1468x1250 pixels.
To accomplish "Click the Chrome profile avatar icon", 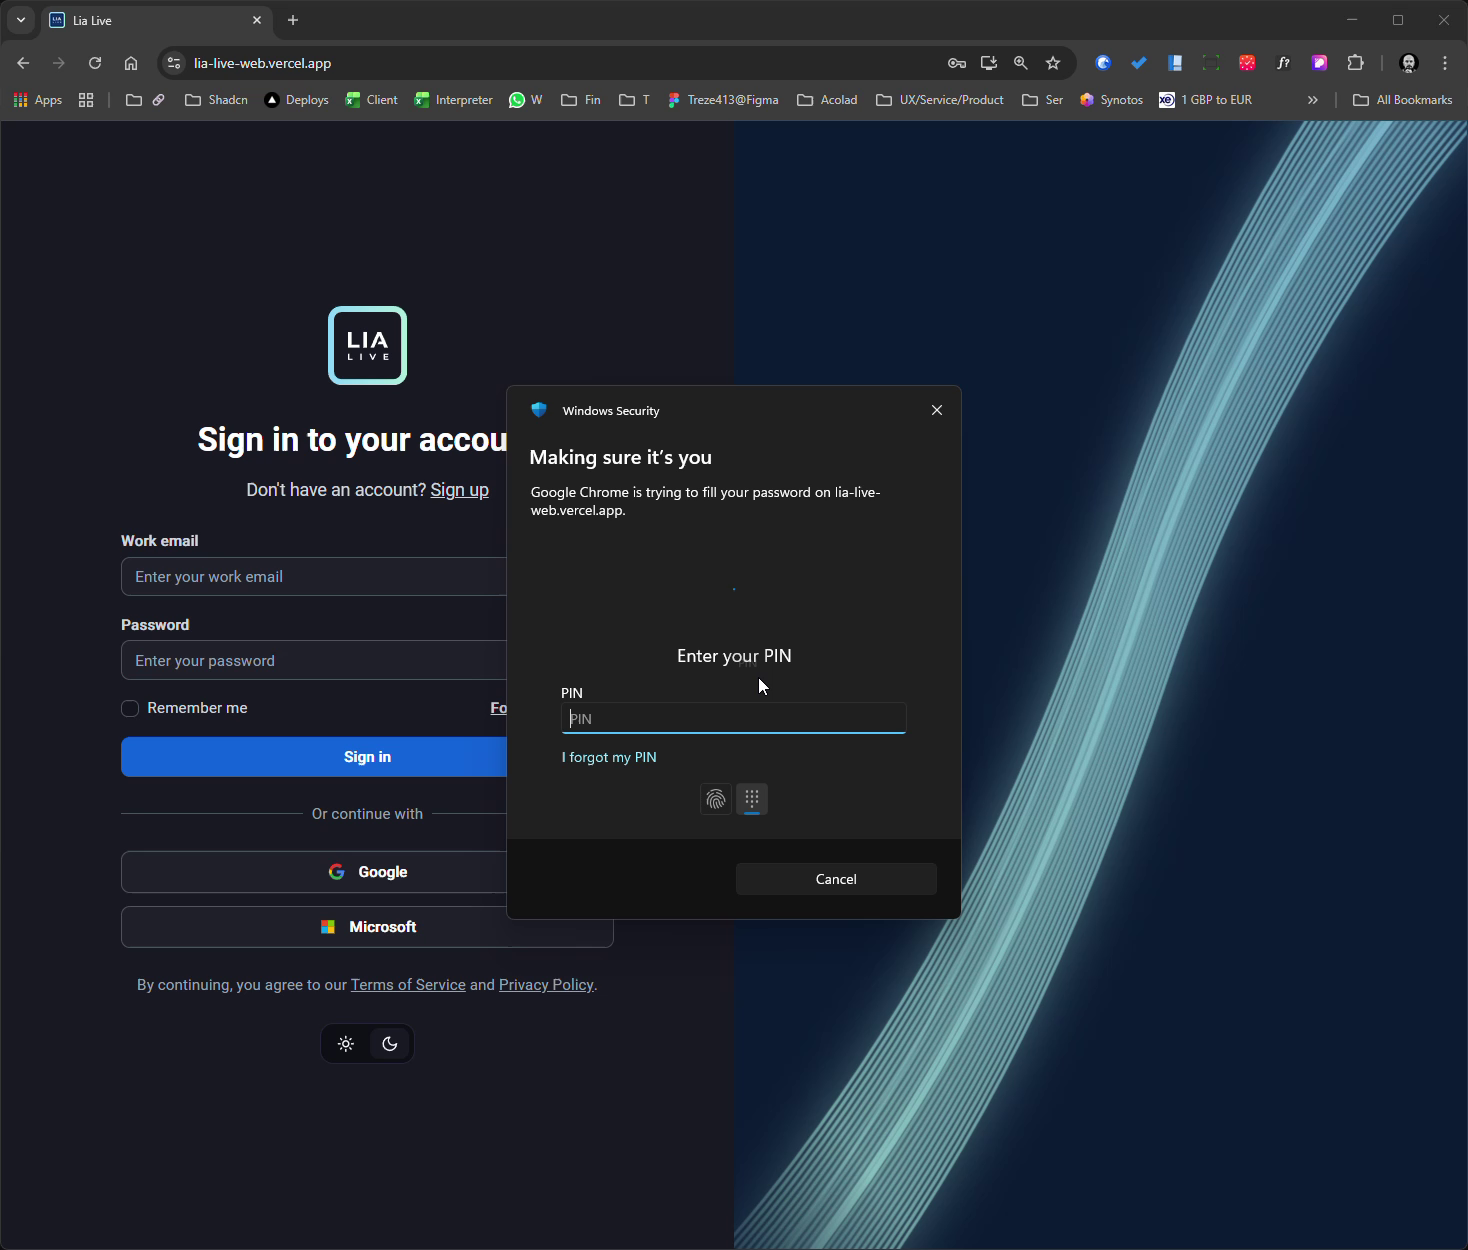I will [1408, 63].
